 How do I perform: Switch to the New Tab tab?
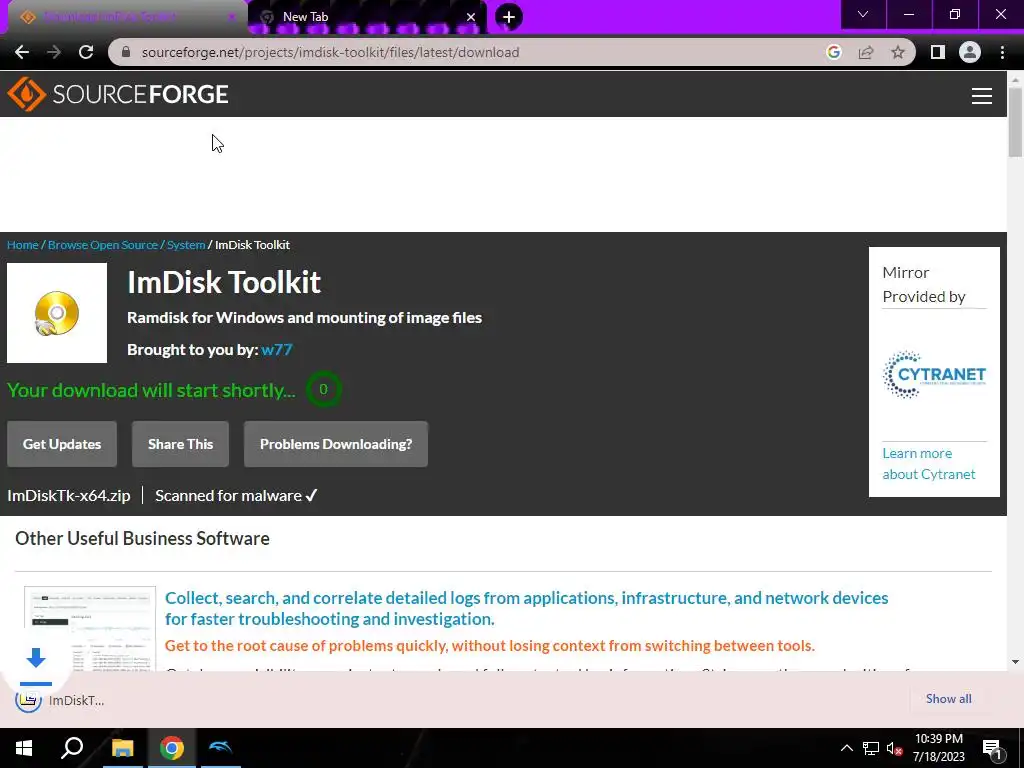(x=368, y=17)
